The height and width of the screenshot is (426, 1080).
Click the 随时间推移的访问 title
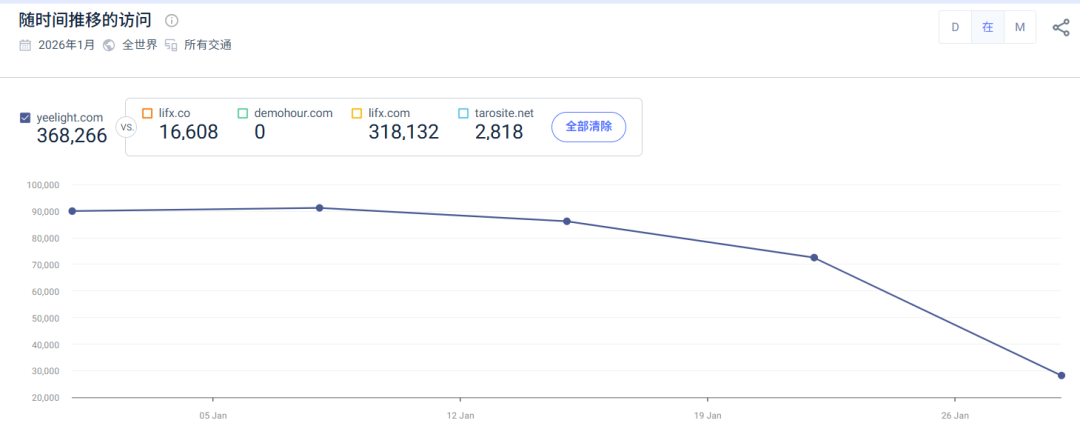click(85, 20)
